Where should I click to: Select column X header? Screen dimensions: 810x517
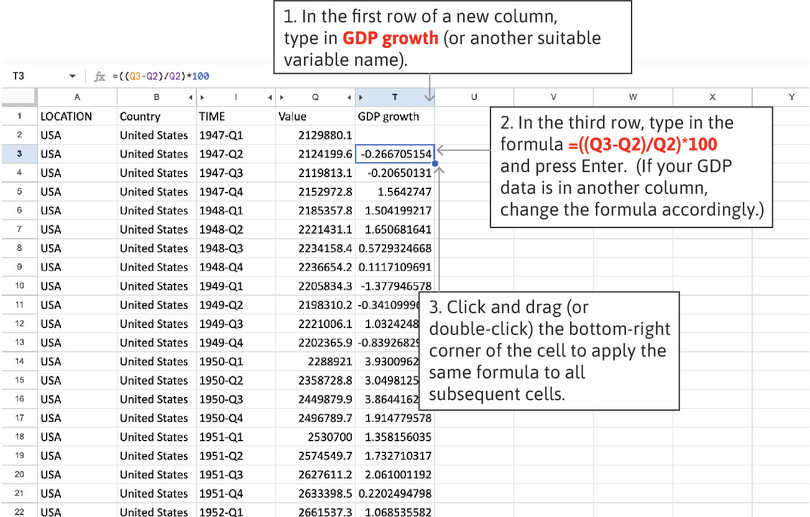(x=712, y=97)
